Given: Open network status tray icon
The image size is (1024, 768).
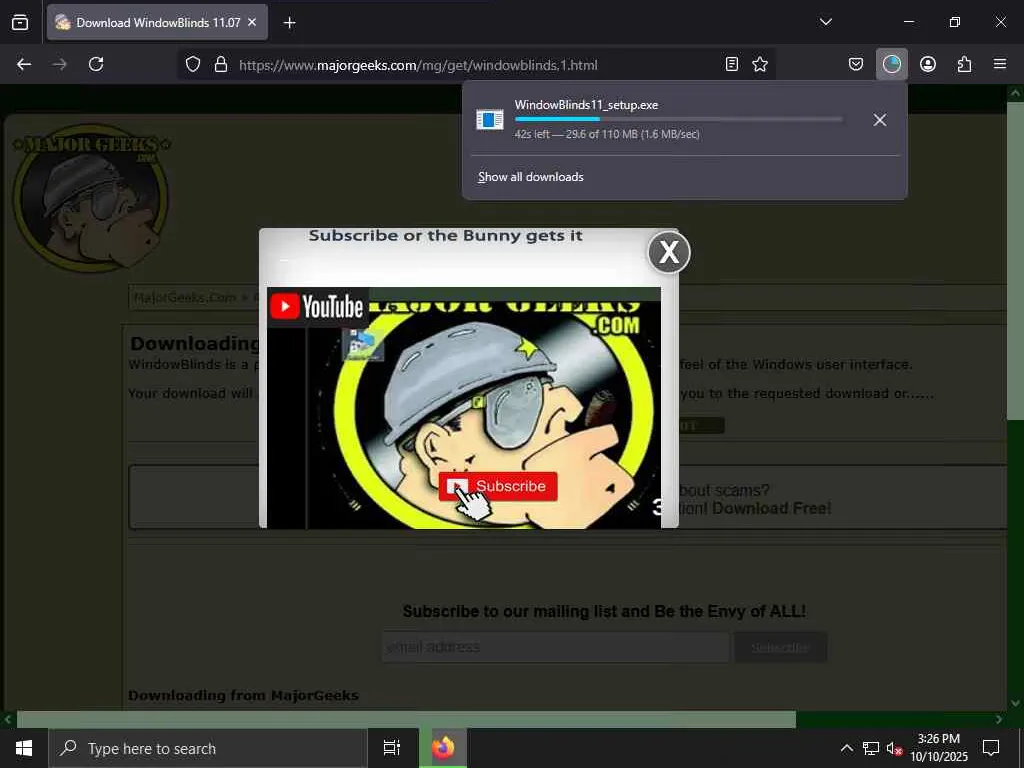Looking at the screenshot, I should 871,748.
